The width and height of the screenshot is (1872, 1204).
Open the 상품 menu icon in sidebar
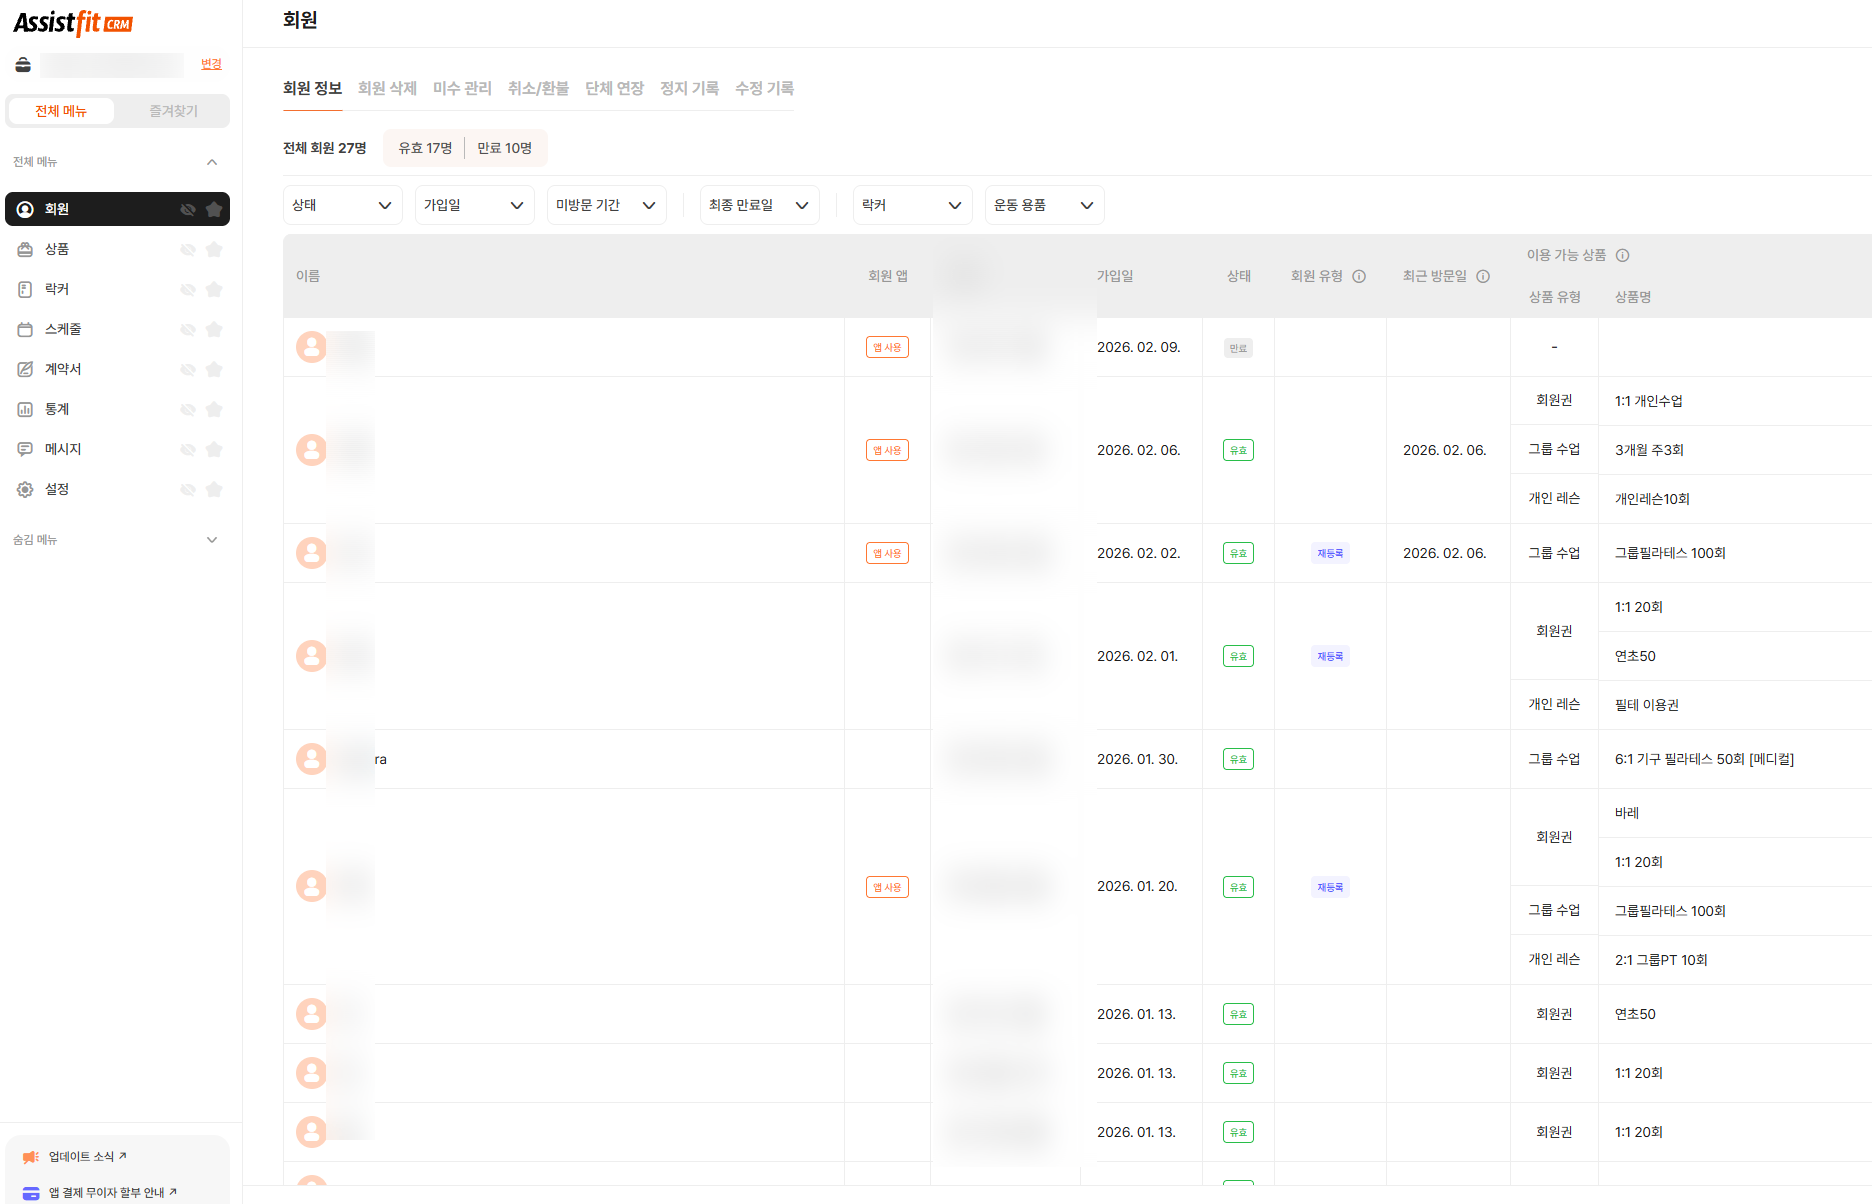(25, 249)
